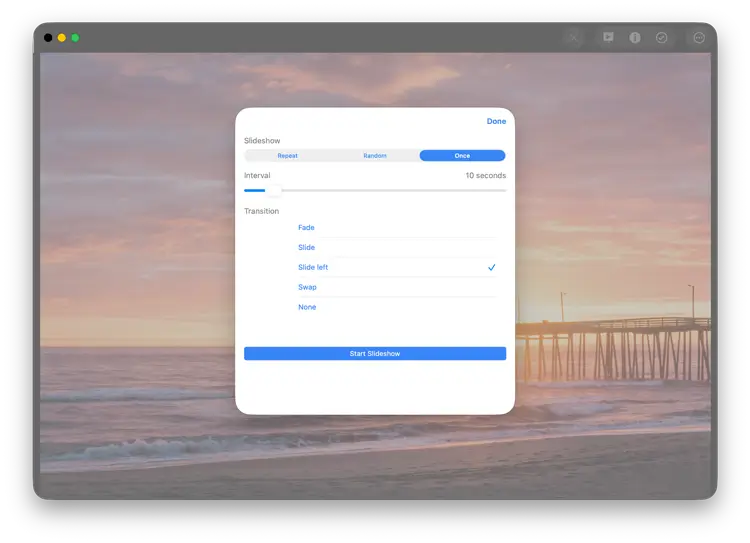Click the green fullscreen window button

[x=75, y=38]
